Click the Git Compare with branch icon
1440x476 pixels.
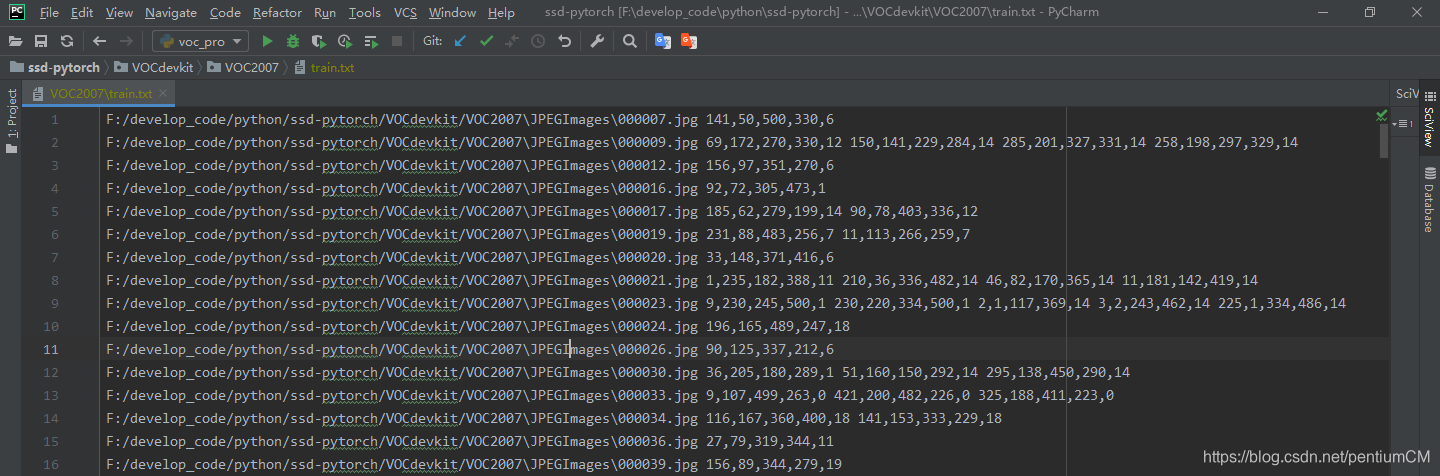pyautogui.click(x=512, y=41)
